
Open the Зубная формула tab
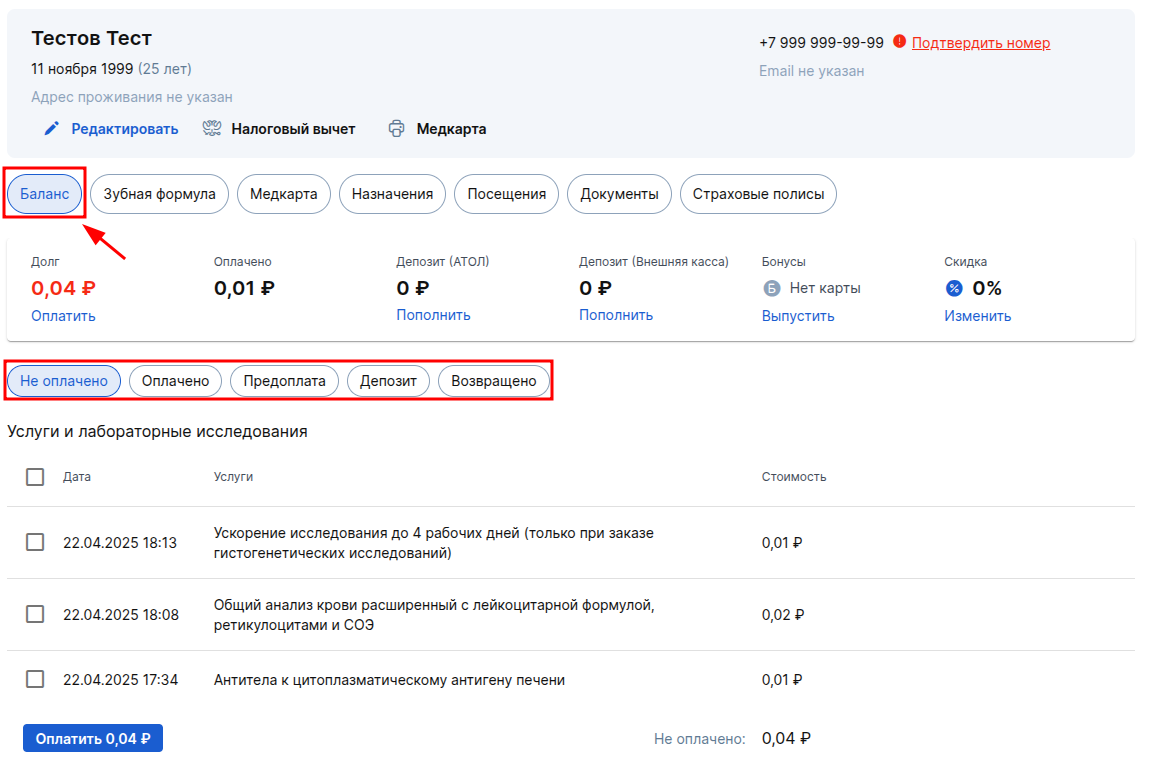[x=159, y=194]
